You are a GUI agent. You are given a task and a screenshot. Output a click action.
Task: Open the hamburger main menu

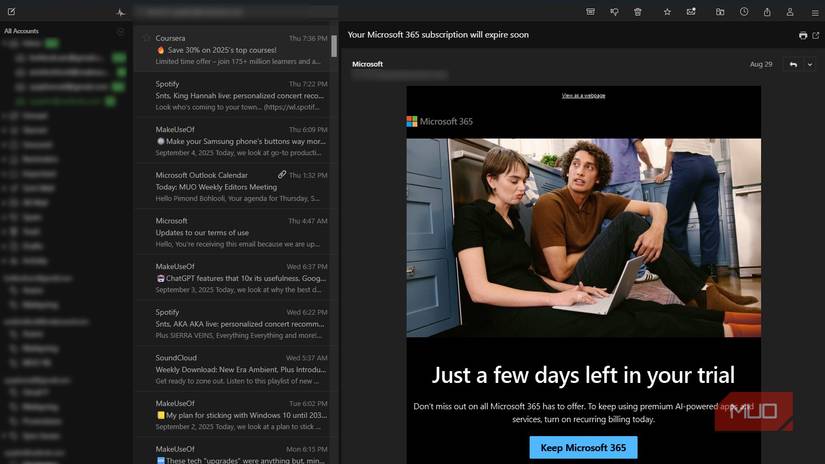[814, 12]
